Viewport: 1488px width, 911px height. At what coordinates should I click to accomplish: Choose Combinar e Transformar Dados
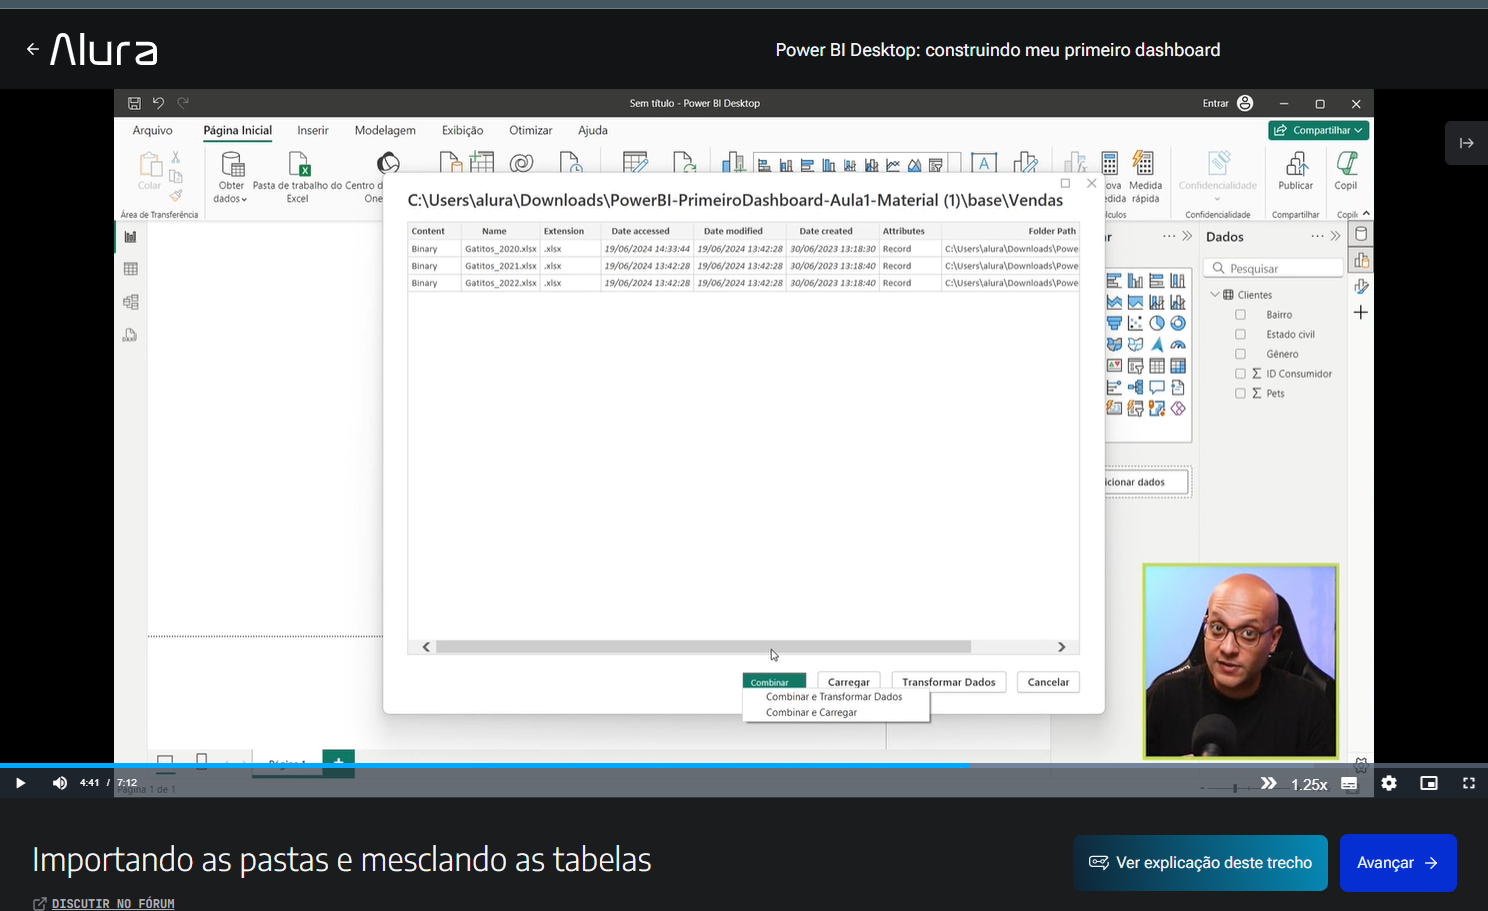(834, 697)
